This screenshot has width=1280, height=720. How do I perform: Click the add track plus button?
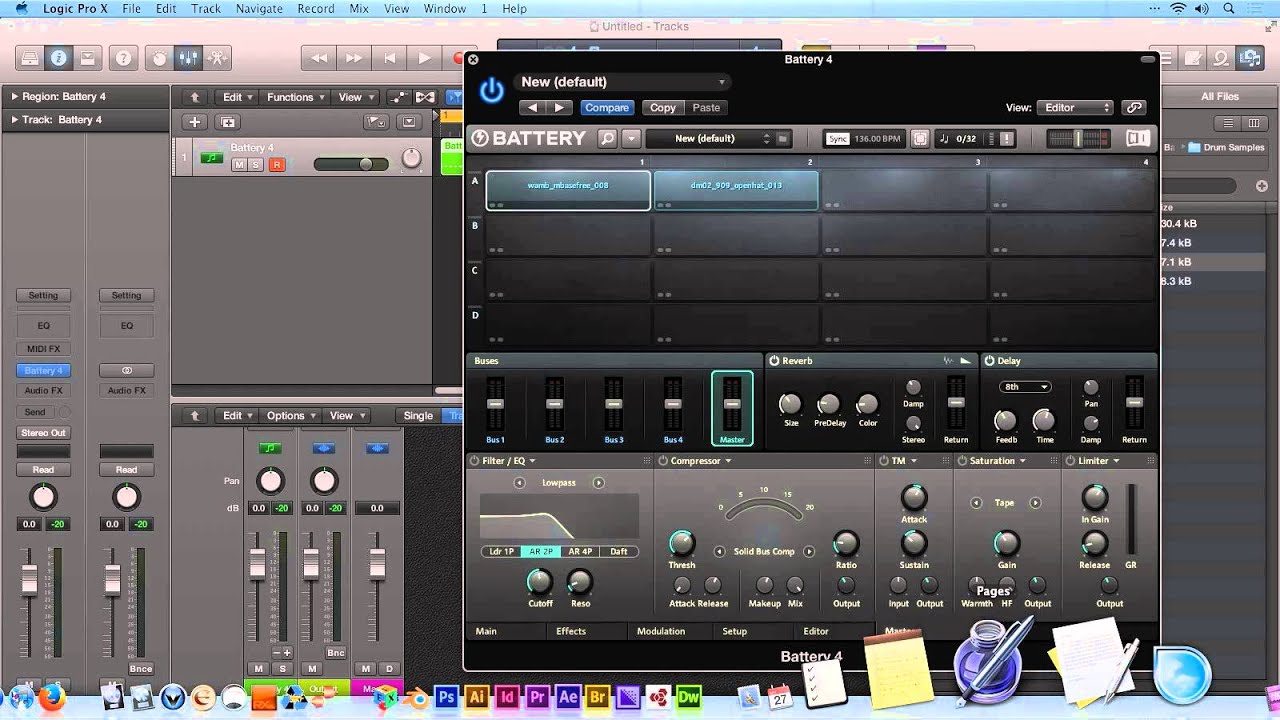click(195, 122)
